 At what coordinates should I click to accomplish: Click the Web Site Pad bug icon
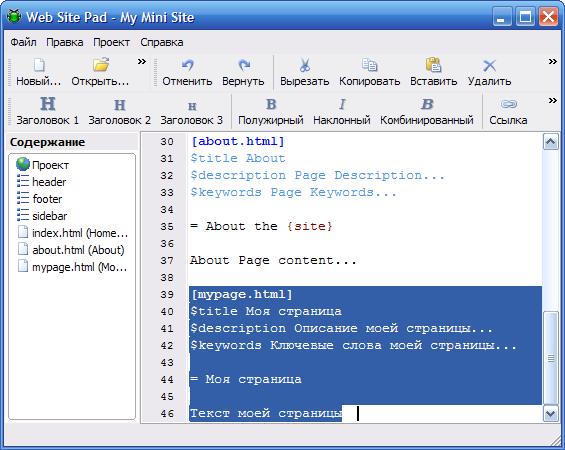tap(14, 16)
